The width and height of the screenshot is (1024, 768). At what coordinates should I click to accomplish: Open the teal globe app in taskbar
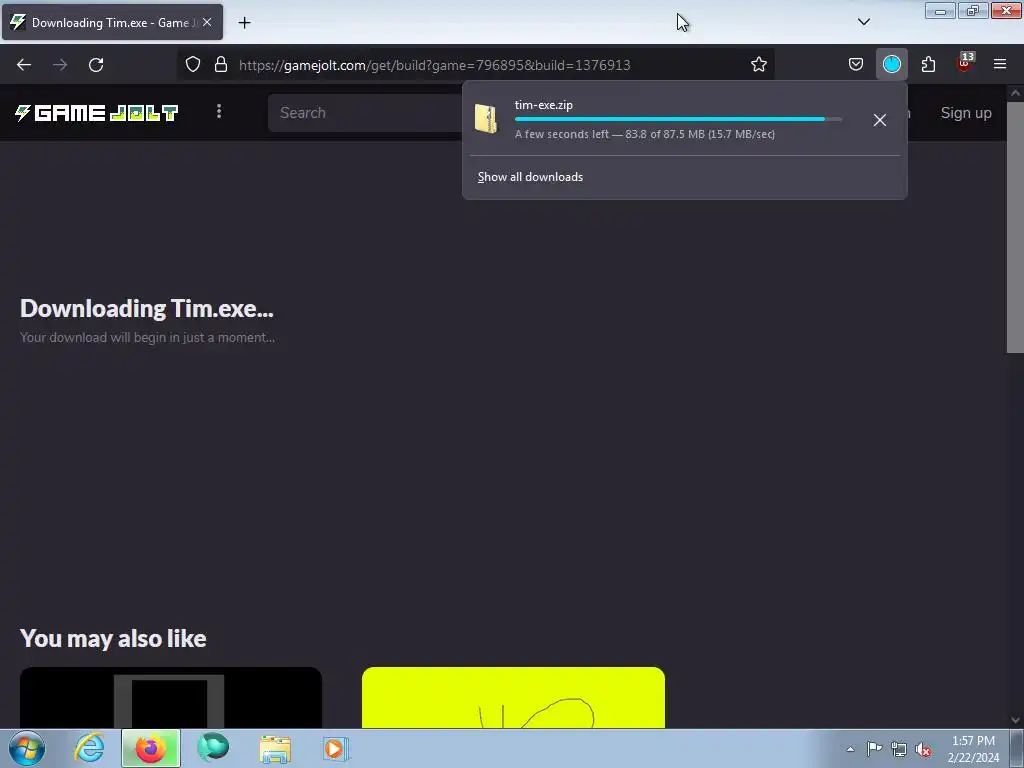(x=214, y=748)
